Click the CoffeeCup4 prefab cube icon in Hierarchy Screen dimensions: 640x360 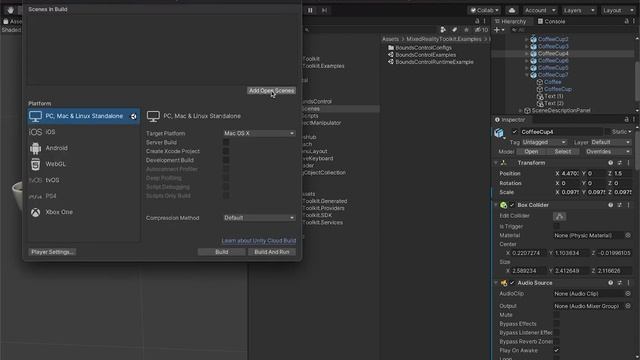(x=533, y=53)
